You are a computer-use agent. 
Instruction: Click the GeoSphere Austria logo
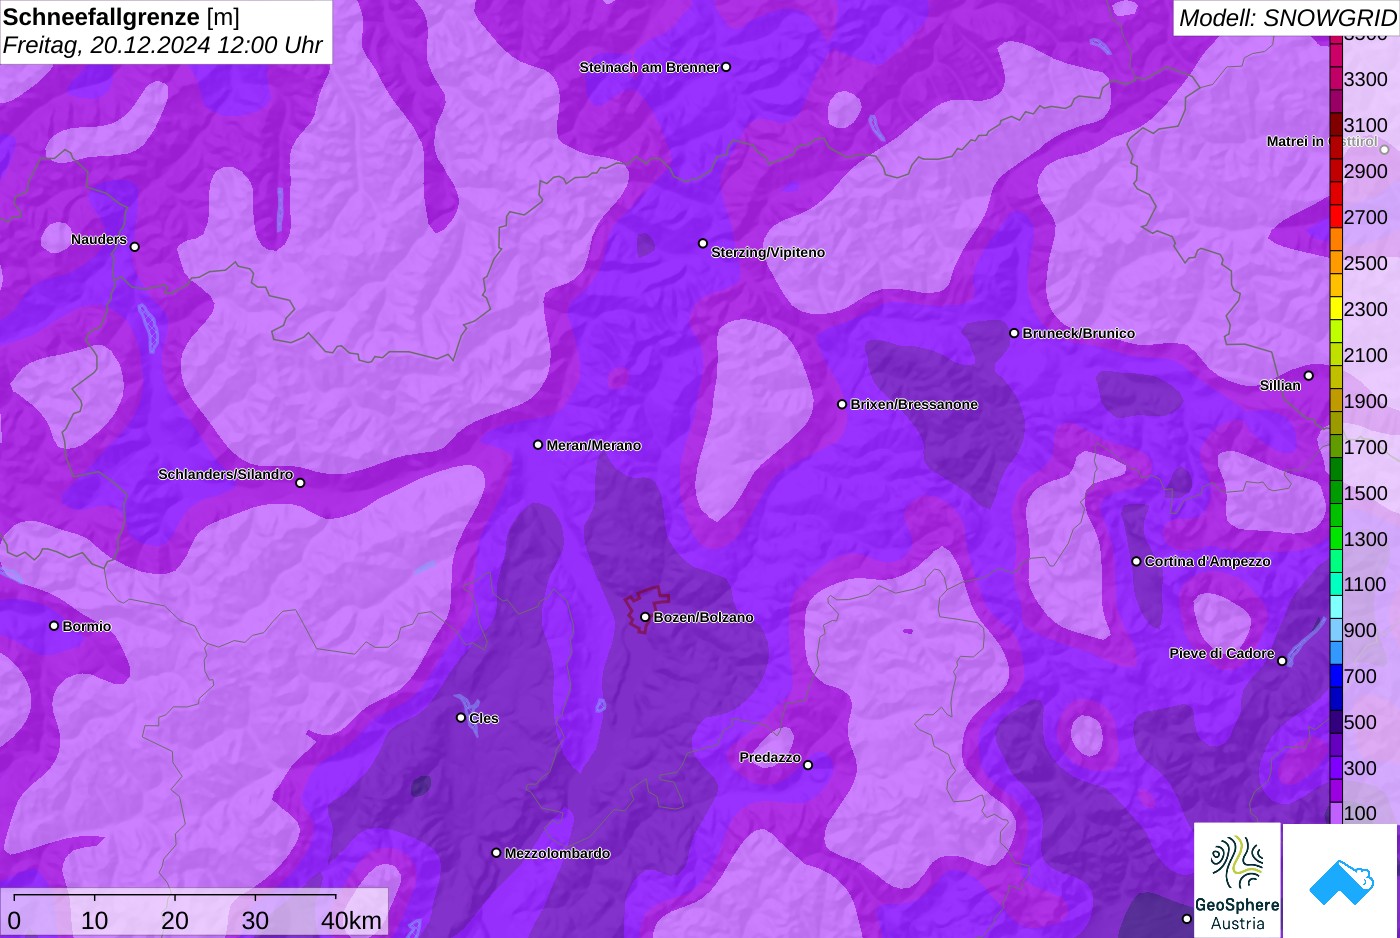click(x=1237, y=881)
